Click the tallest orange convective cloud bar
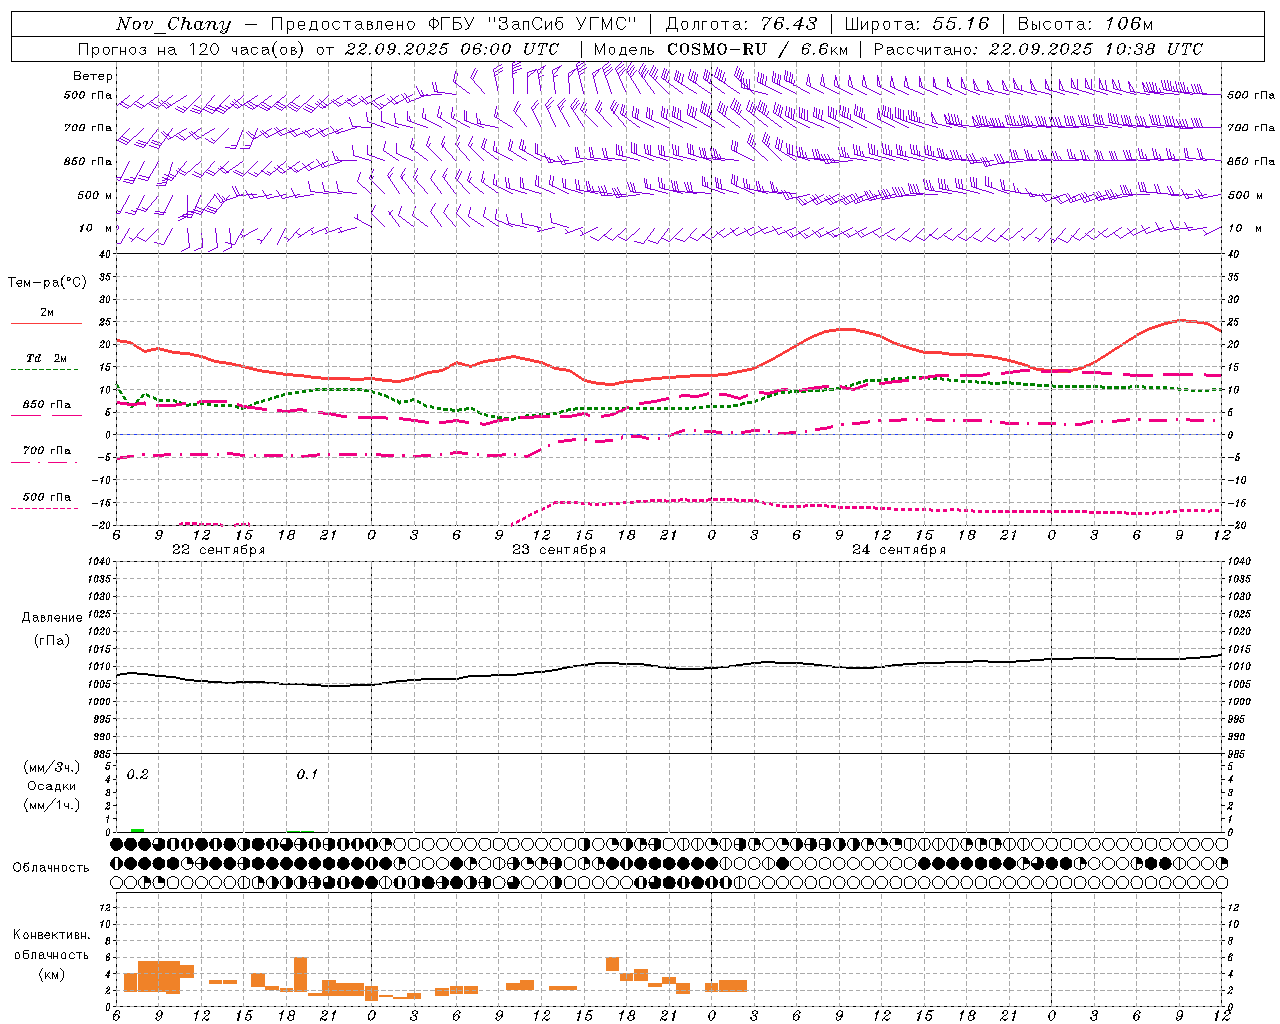The width and height of the screenshot is (1280, 1024). tap(300, 974)
